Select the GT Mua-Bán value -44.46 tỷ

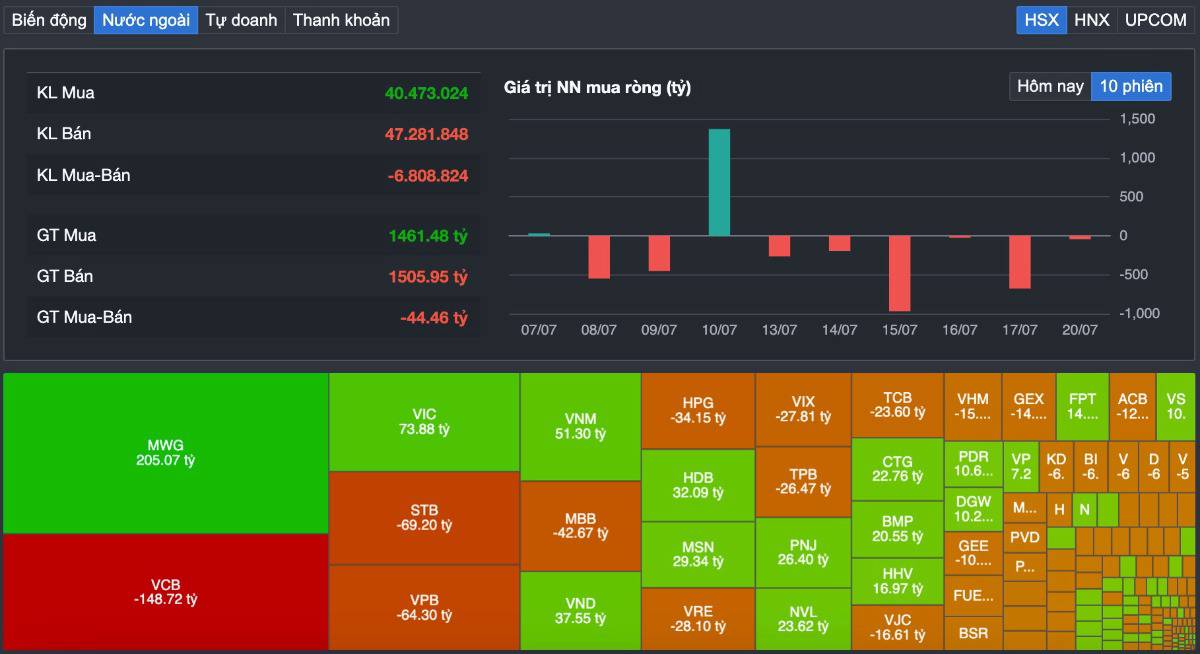433,318
